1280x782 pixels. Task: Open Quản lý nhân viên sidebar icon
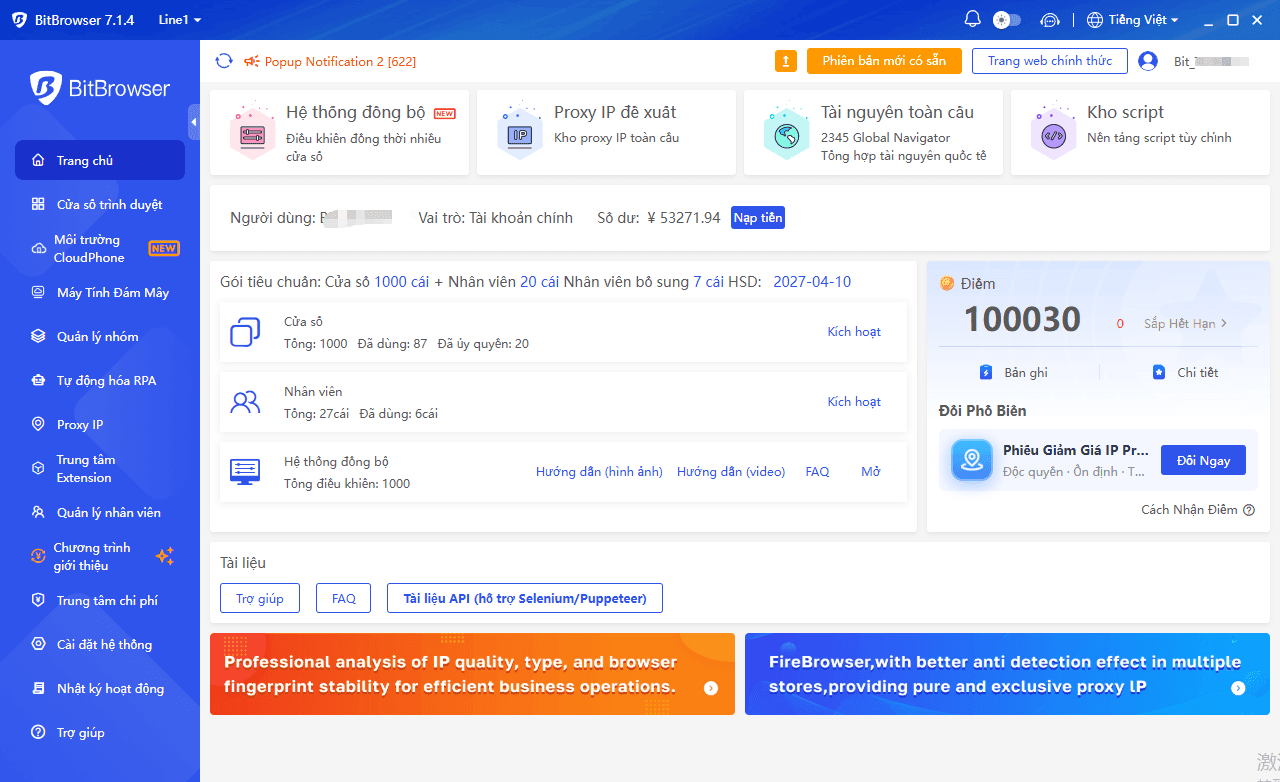pyautogui.click(x=38, y=512)
